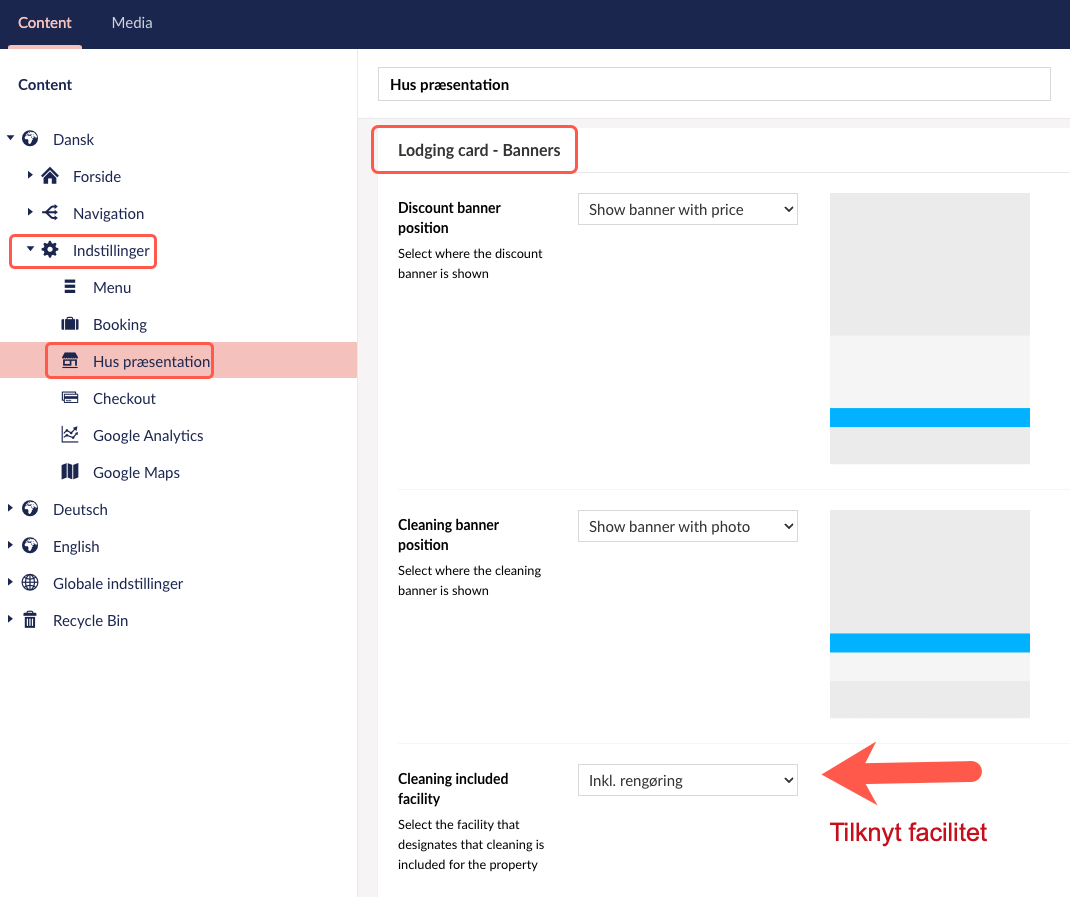Open Globale indstillinger tree item
The width and height of the screenshot is (1070, 897).
[x=118, y=584]
